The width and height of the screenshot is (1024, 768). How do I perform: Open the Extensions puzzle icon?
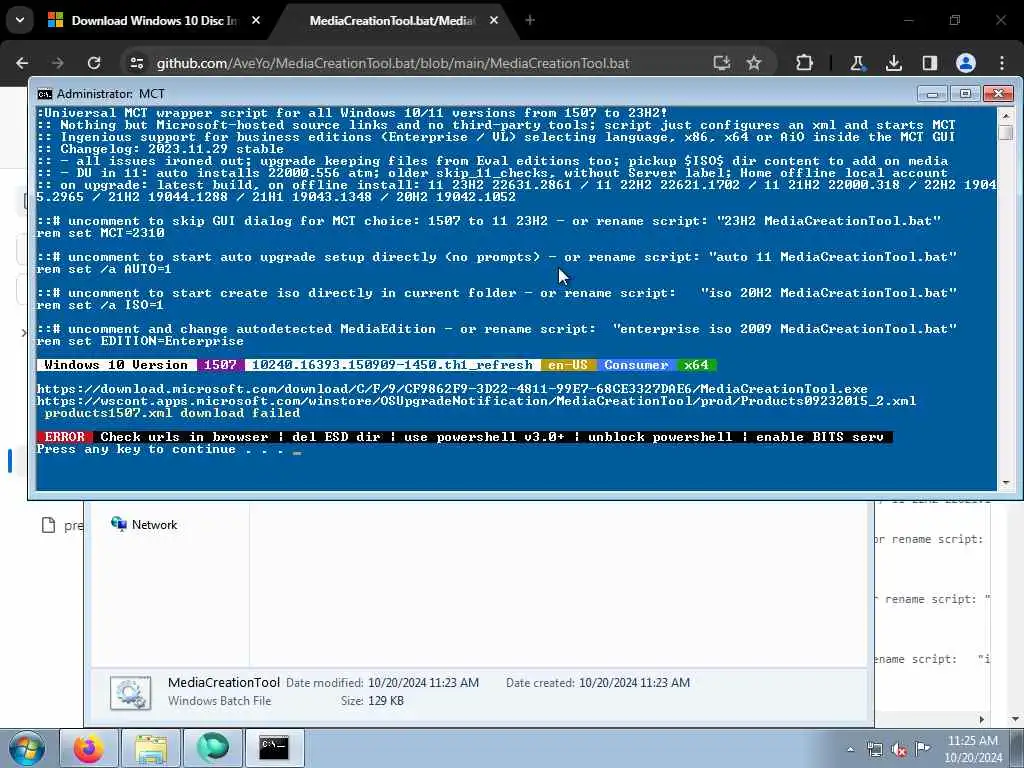[805, 63]
